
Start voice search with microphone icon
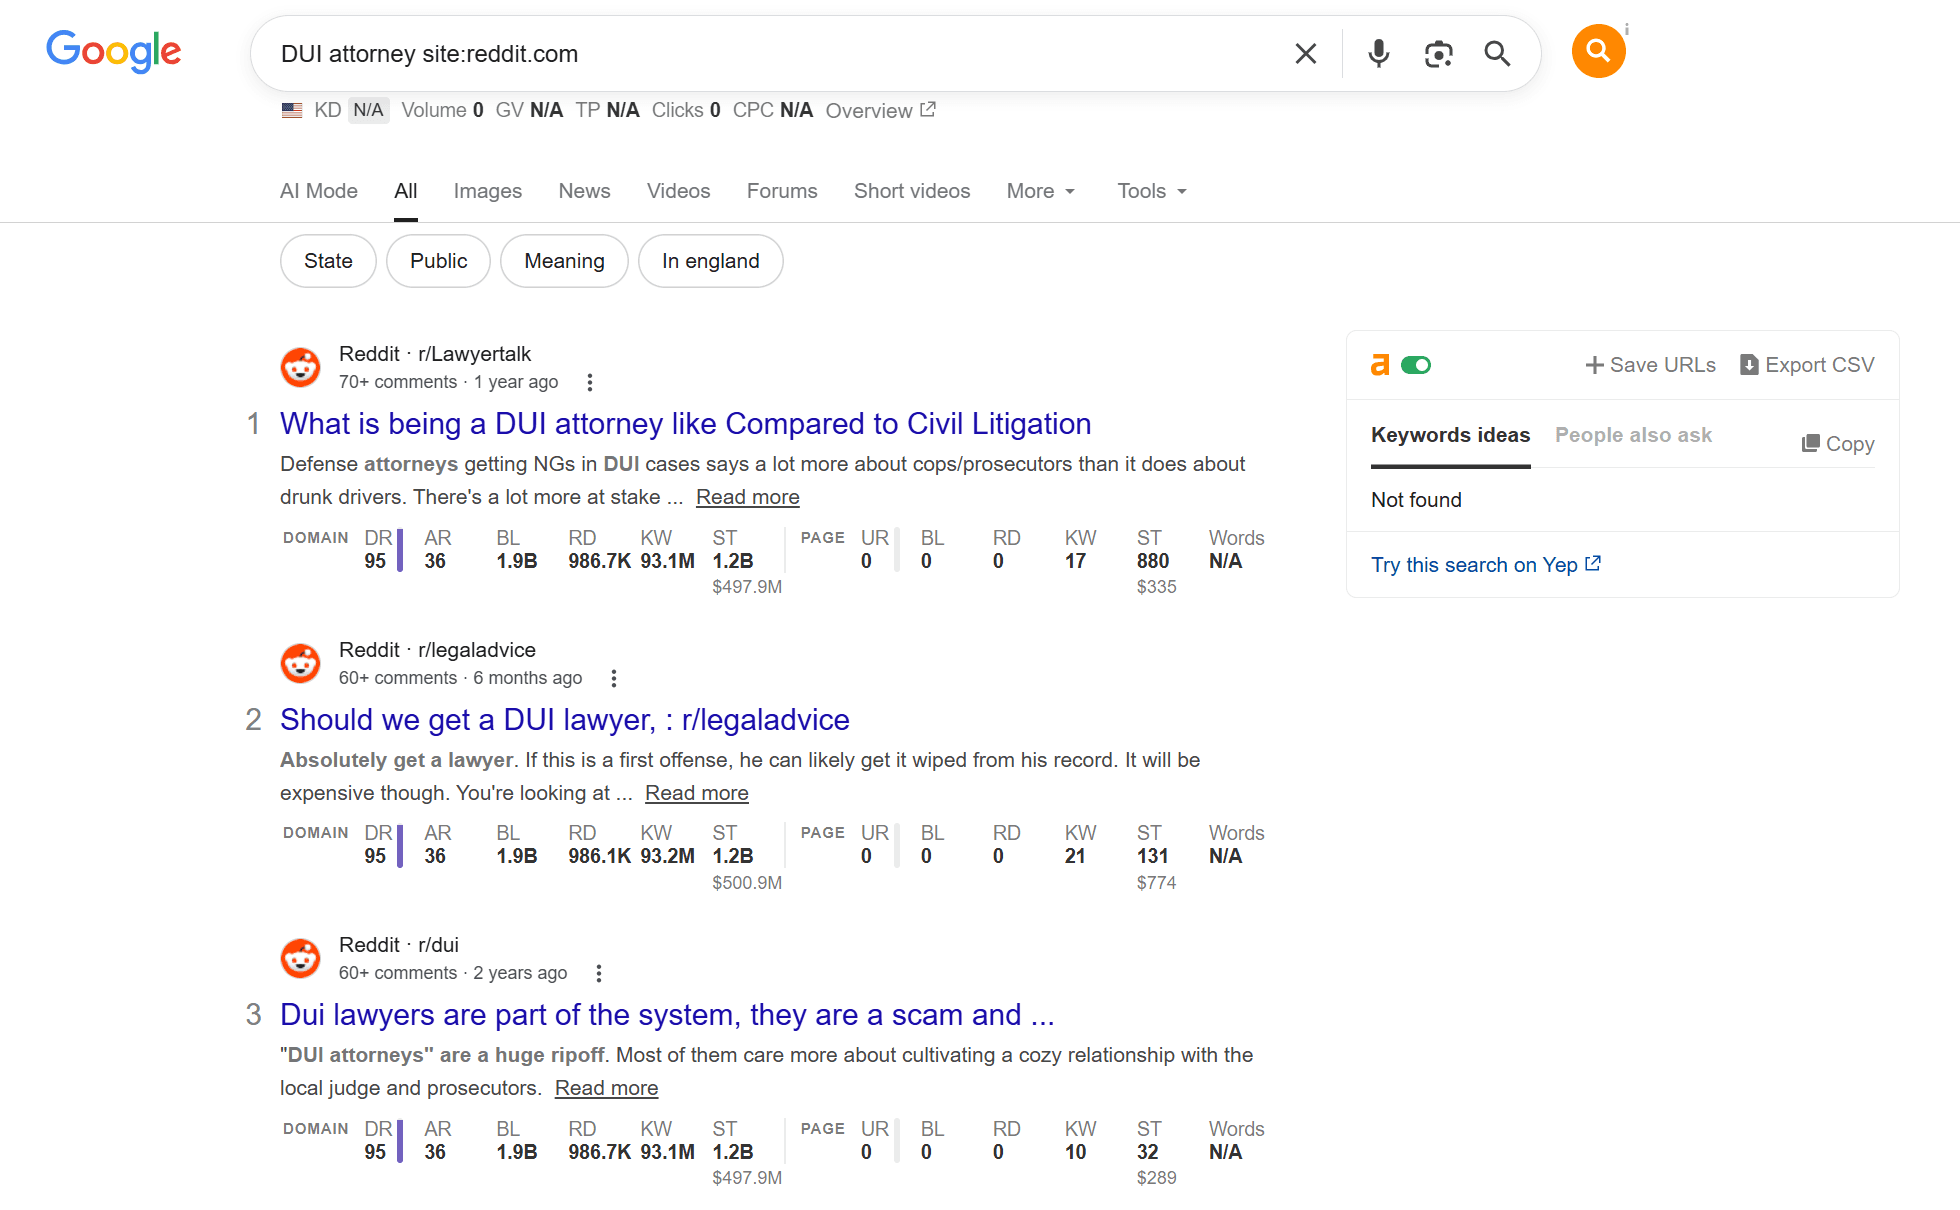tap(1379, 54)
